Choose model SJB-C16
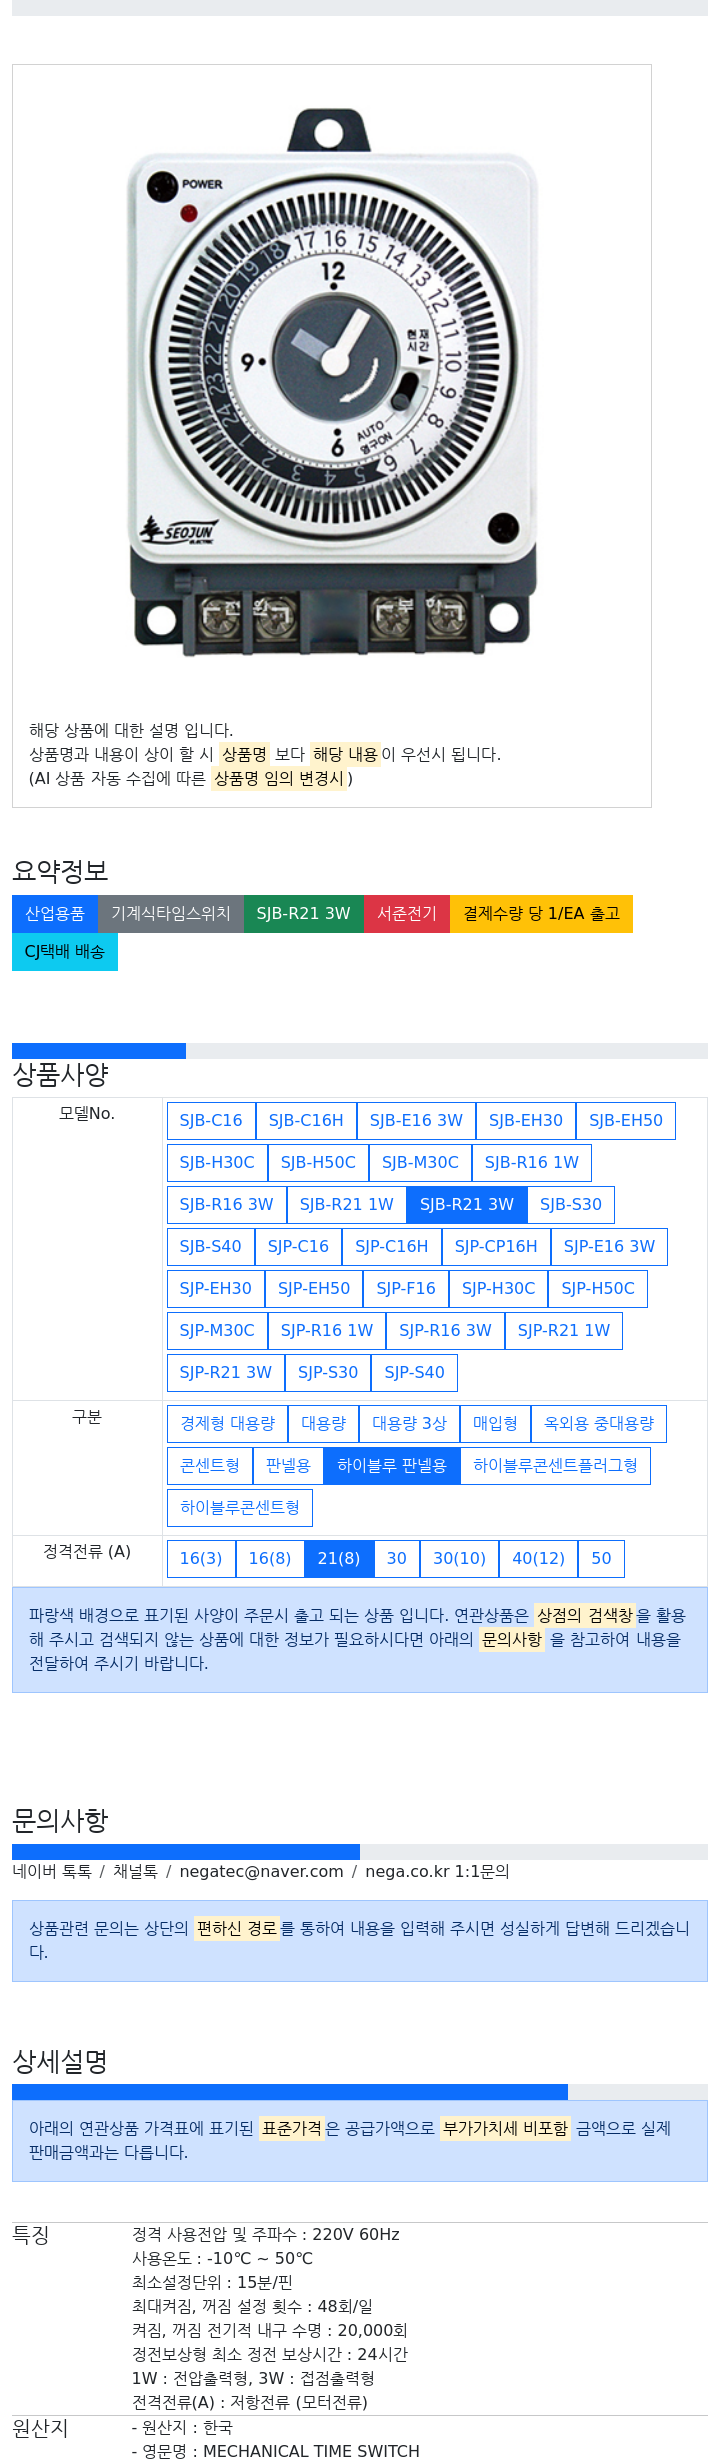Image resolution: width=720 pixels, height=2464 pixels. (x=211, y=1120)
